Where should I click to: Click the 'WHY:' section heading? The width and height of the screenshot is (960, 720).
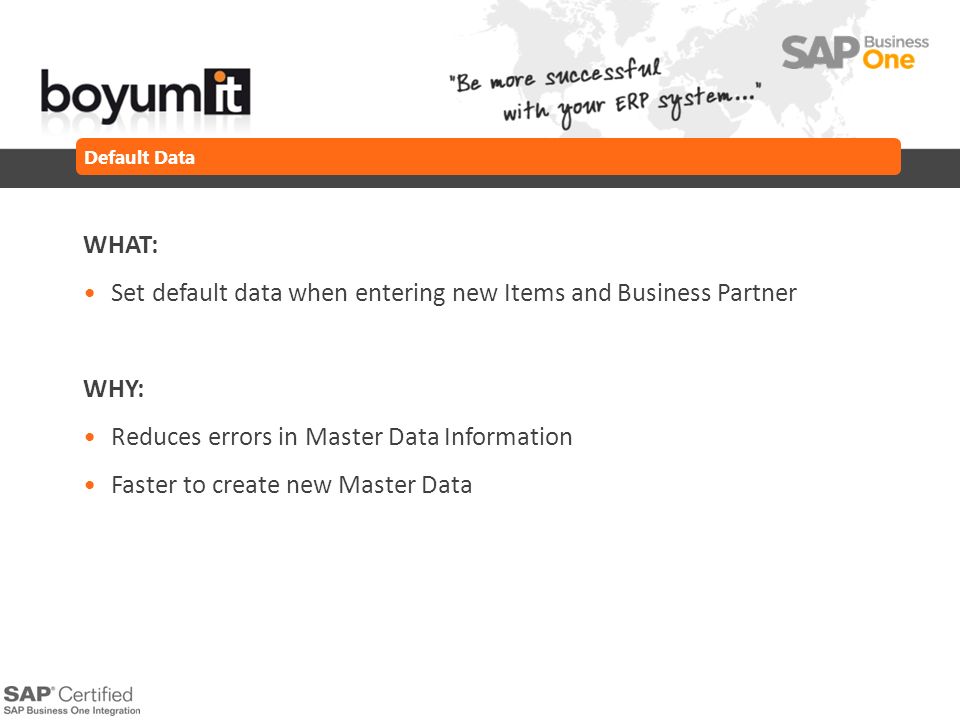tap(113, 389)
